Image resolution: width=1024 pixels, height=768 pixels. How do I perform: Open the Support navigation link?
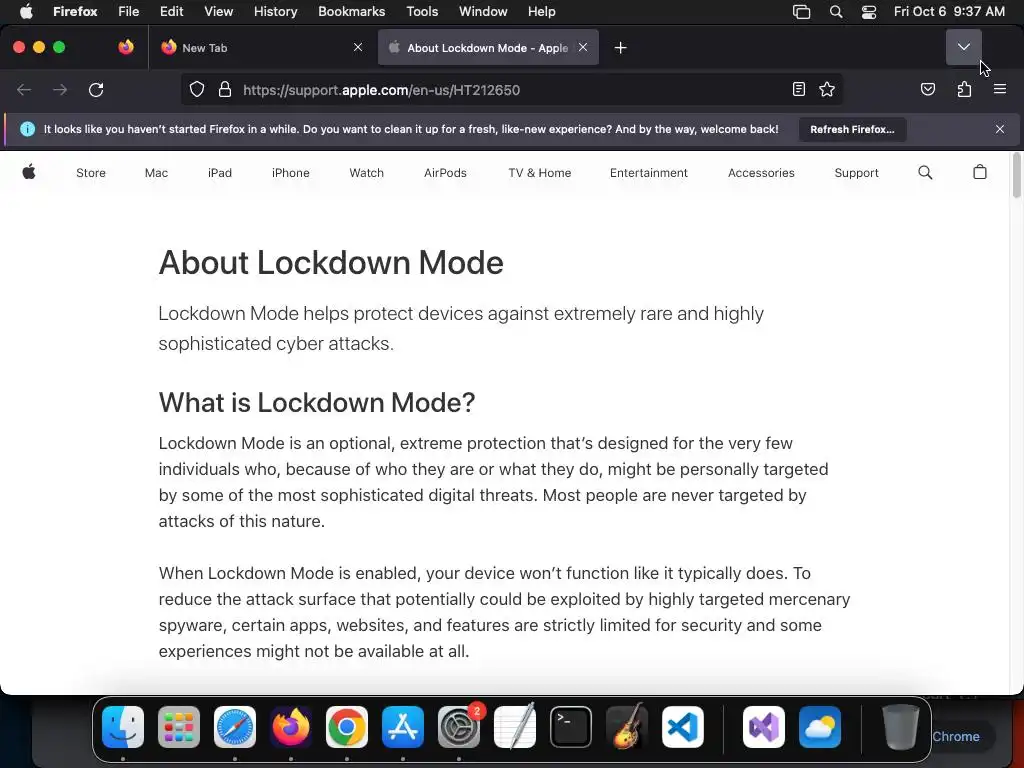(856, 173)
